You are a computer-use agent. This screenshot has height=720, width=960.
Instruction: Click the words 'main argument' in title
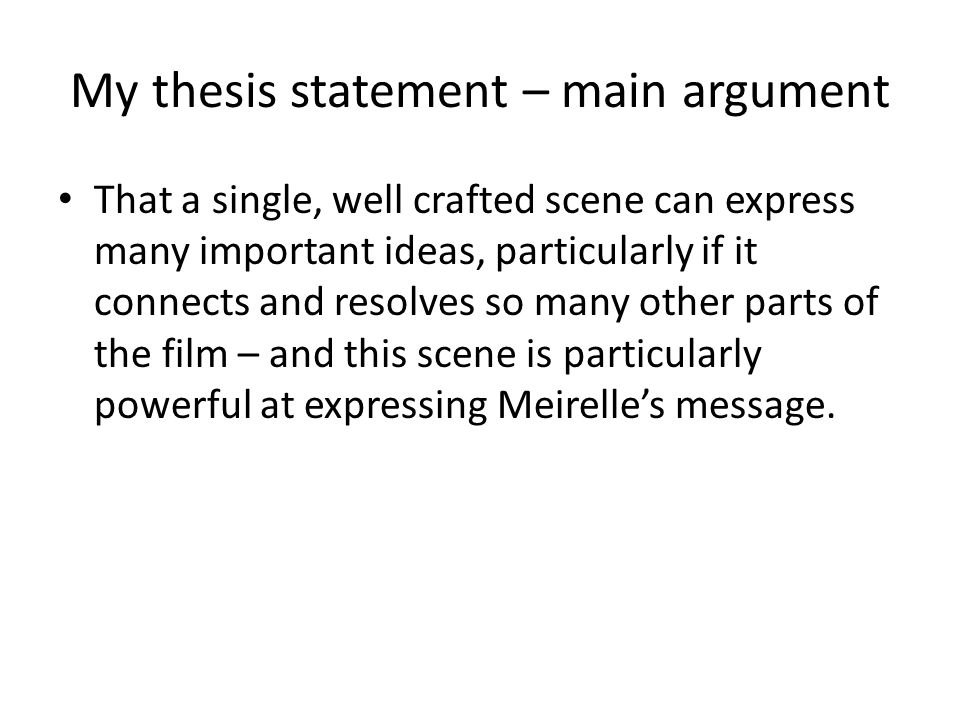(x=725, y=92)
